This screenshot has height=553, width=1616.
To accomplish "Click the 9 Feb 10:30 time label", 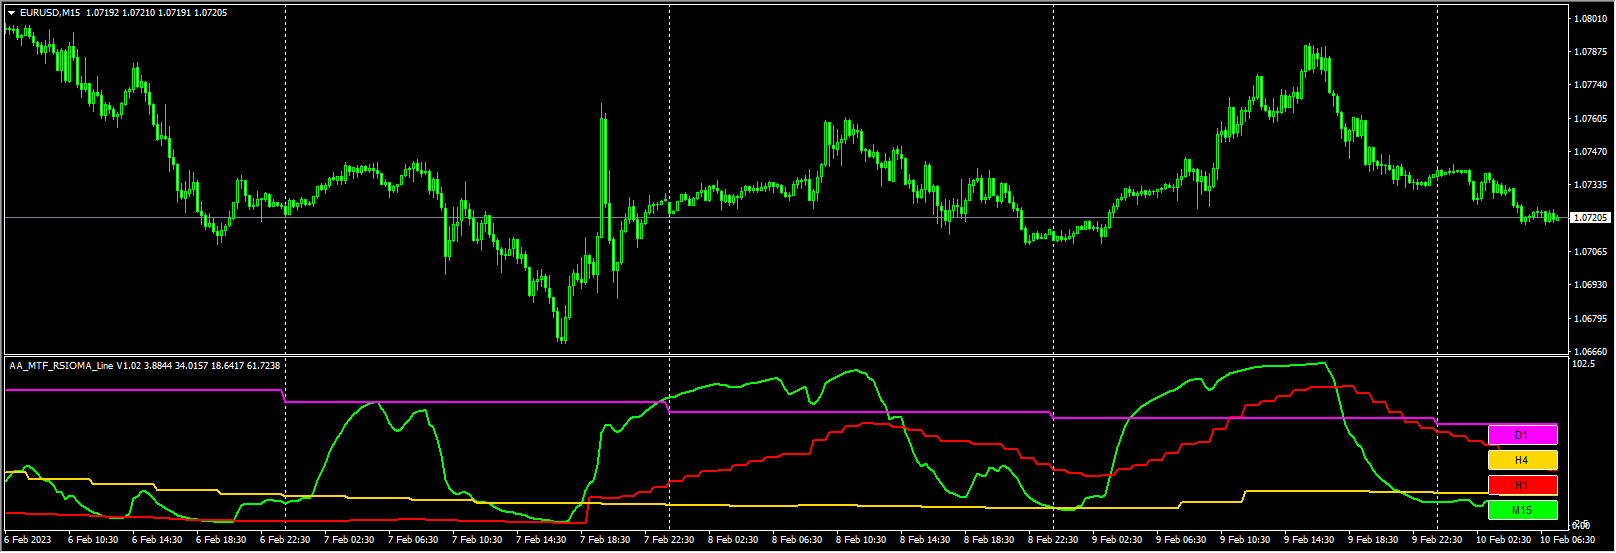I will (1245, 540).
